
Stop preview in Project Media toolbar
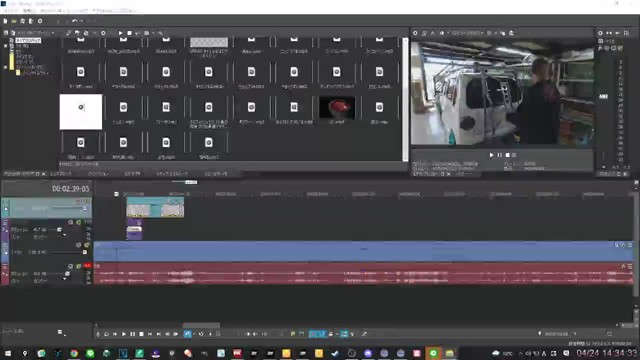(x=129, y=33)
